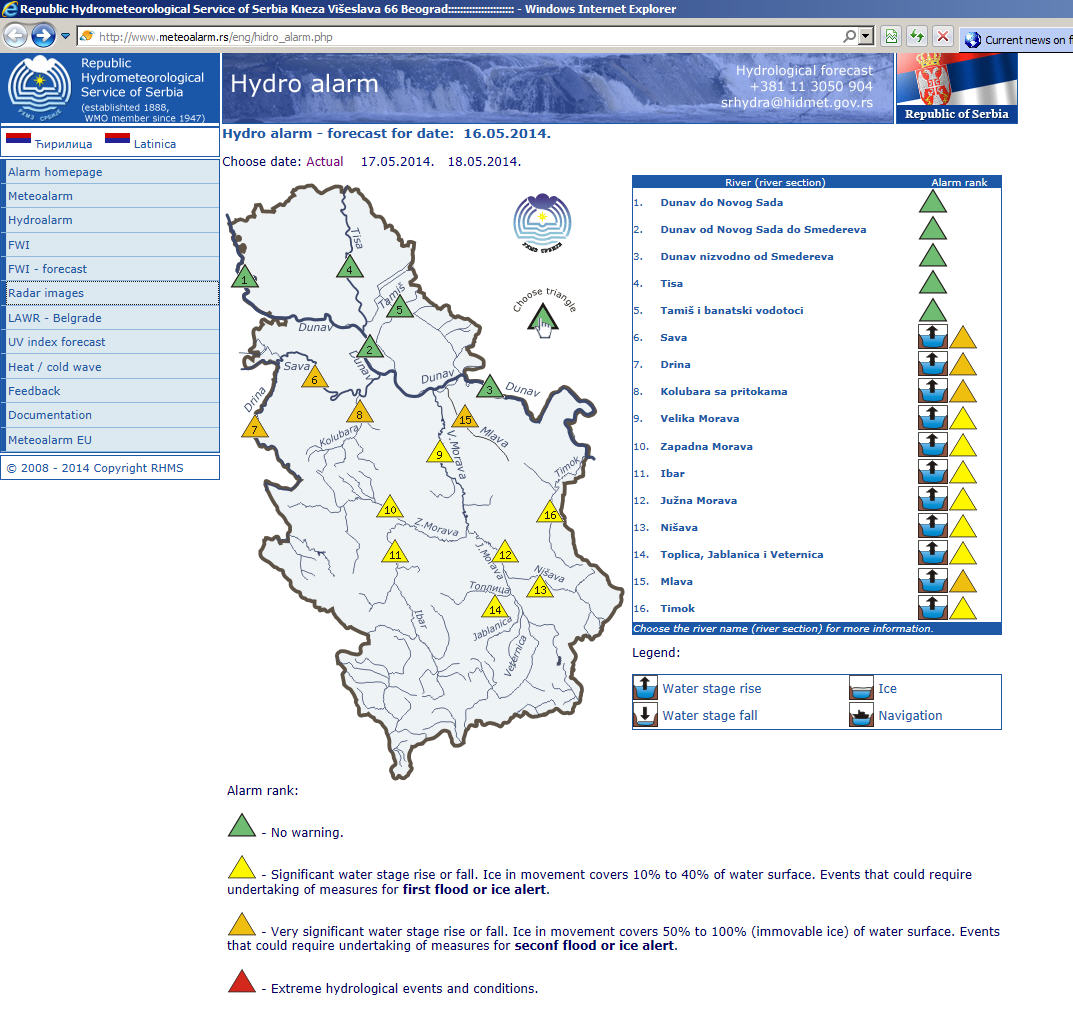Image resolution: width=1073 pixels, height=1014 pixels.
Task: Switch language to Latinica
Action: pyautogui.click(x=154, y=144)
